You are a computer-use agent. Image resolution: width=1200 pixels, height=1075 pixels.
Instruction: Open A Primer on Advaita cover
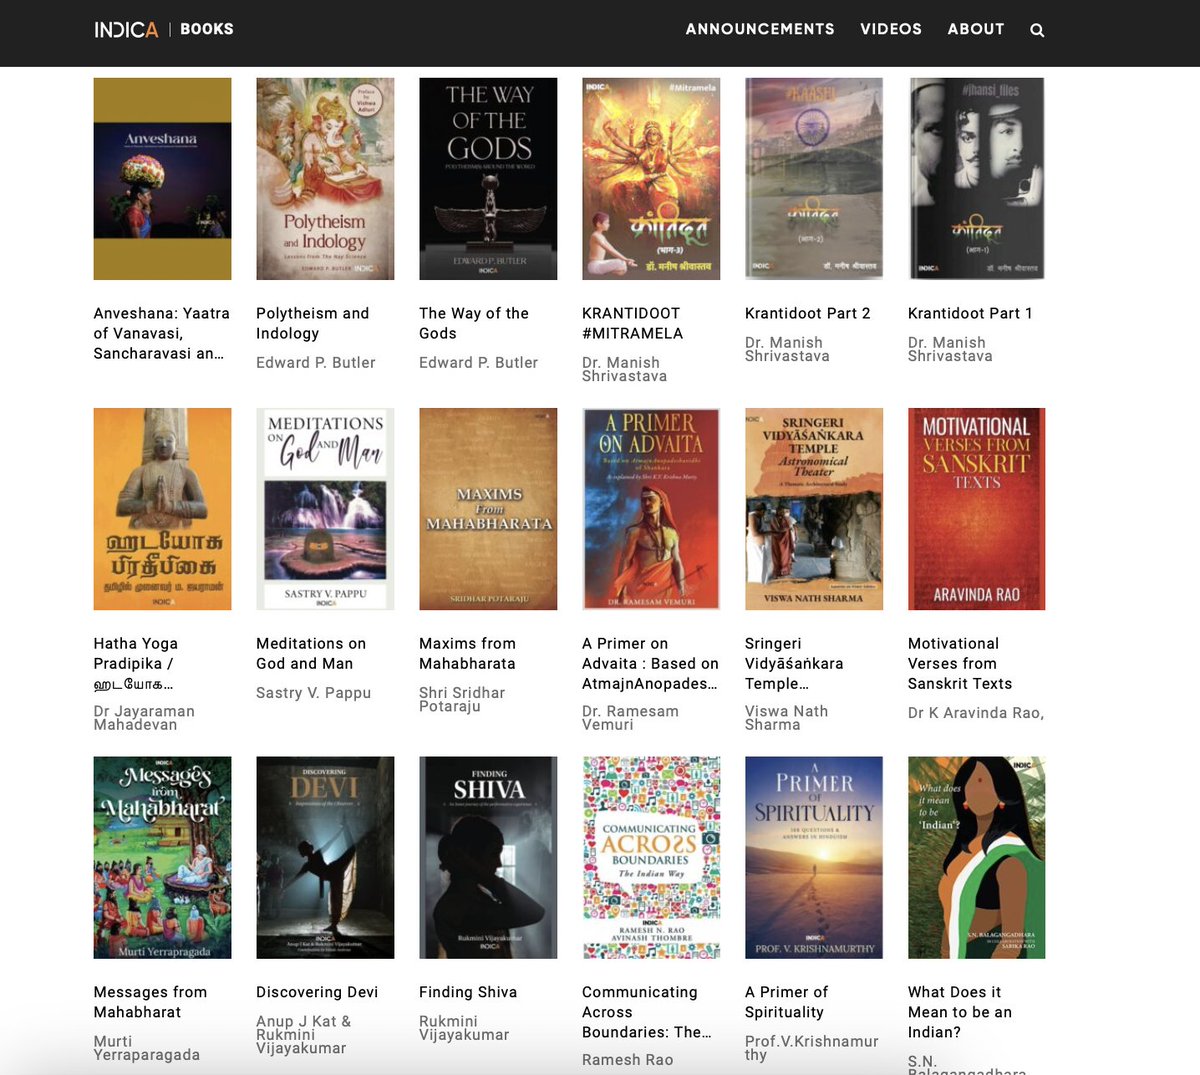[651, 509]
